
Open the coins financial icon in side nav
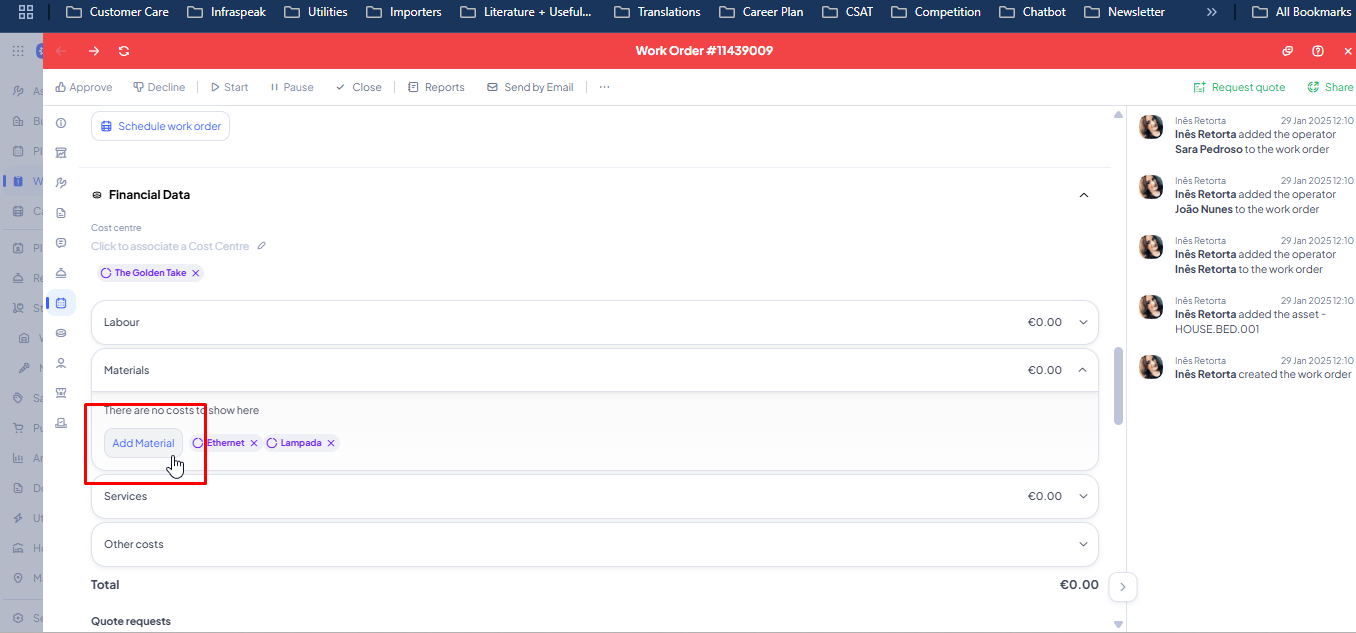61,333
